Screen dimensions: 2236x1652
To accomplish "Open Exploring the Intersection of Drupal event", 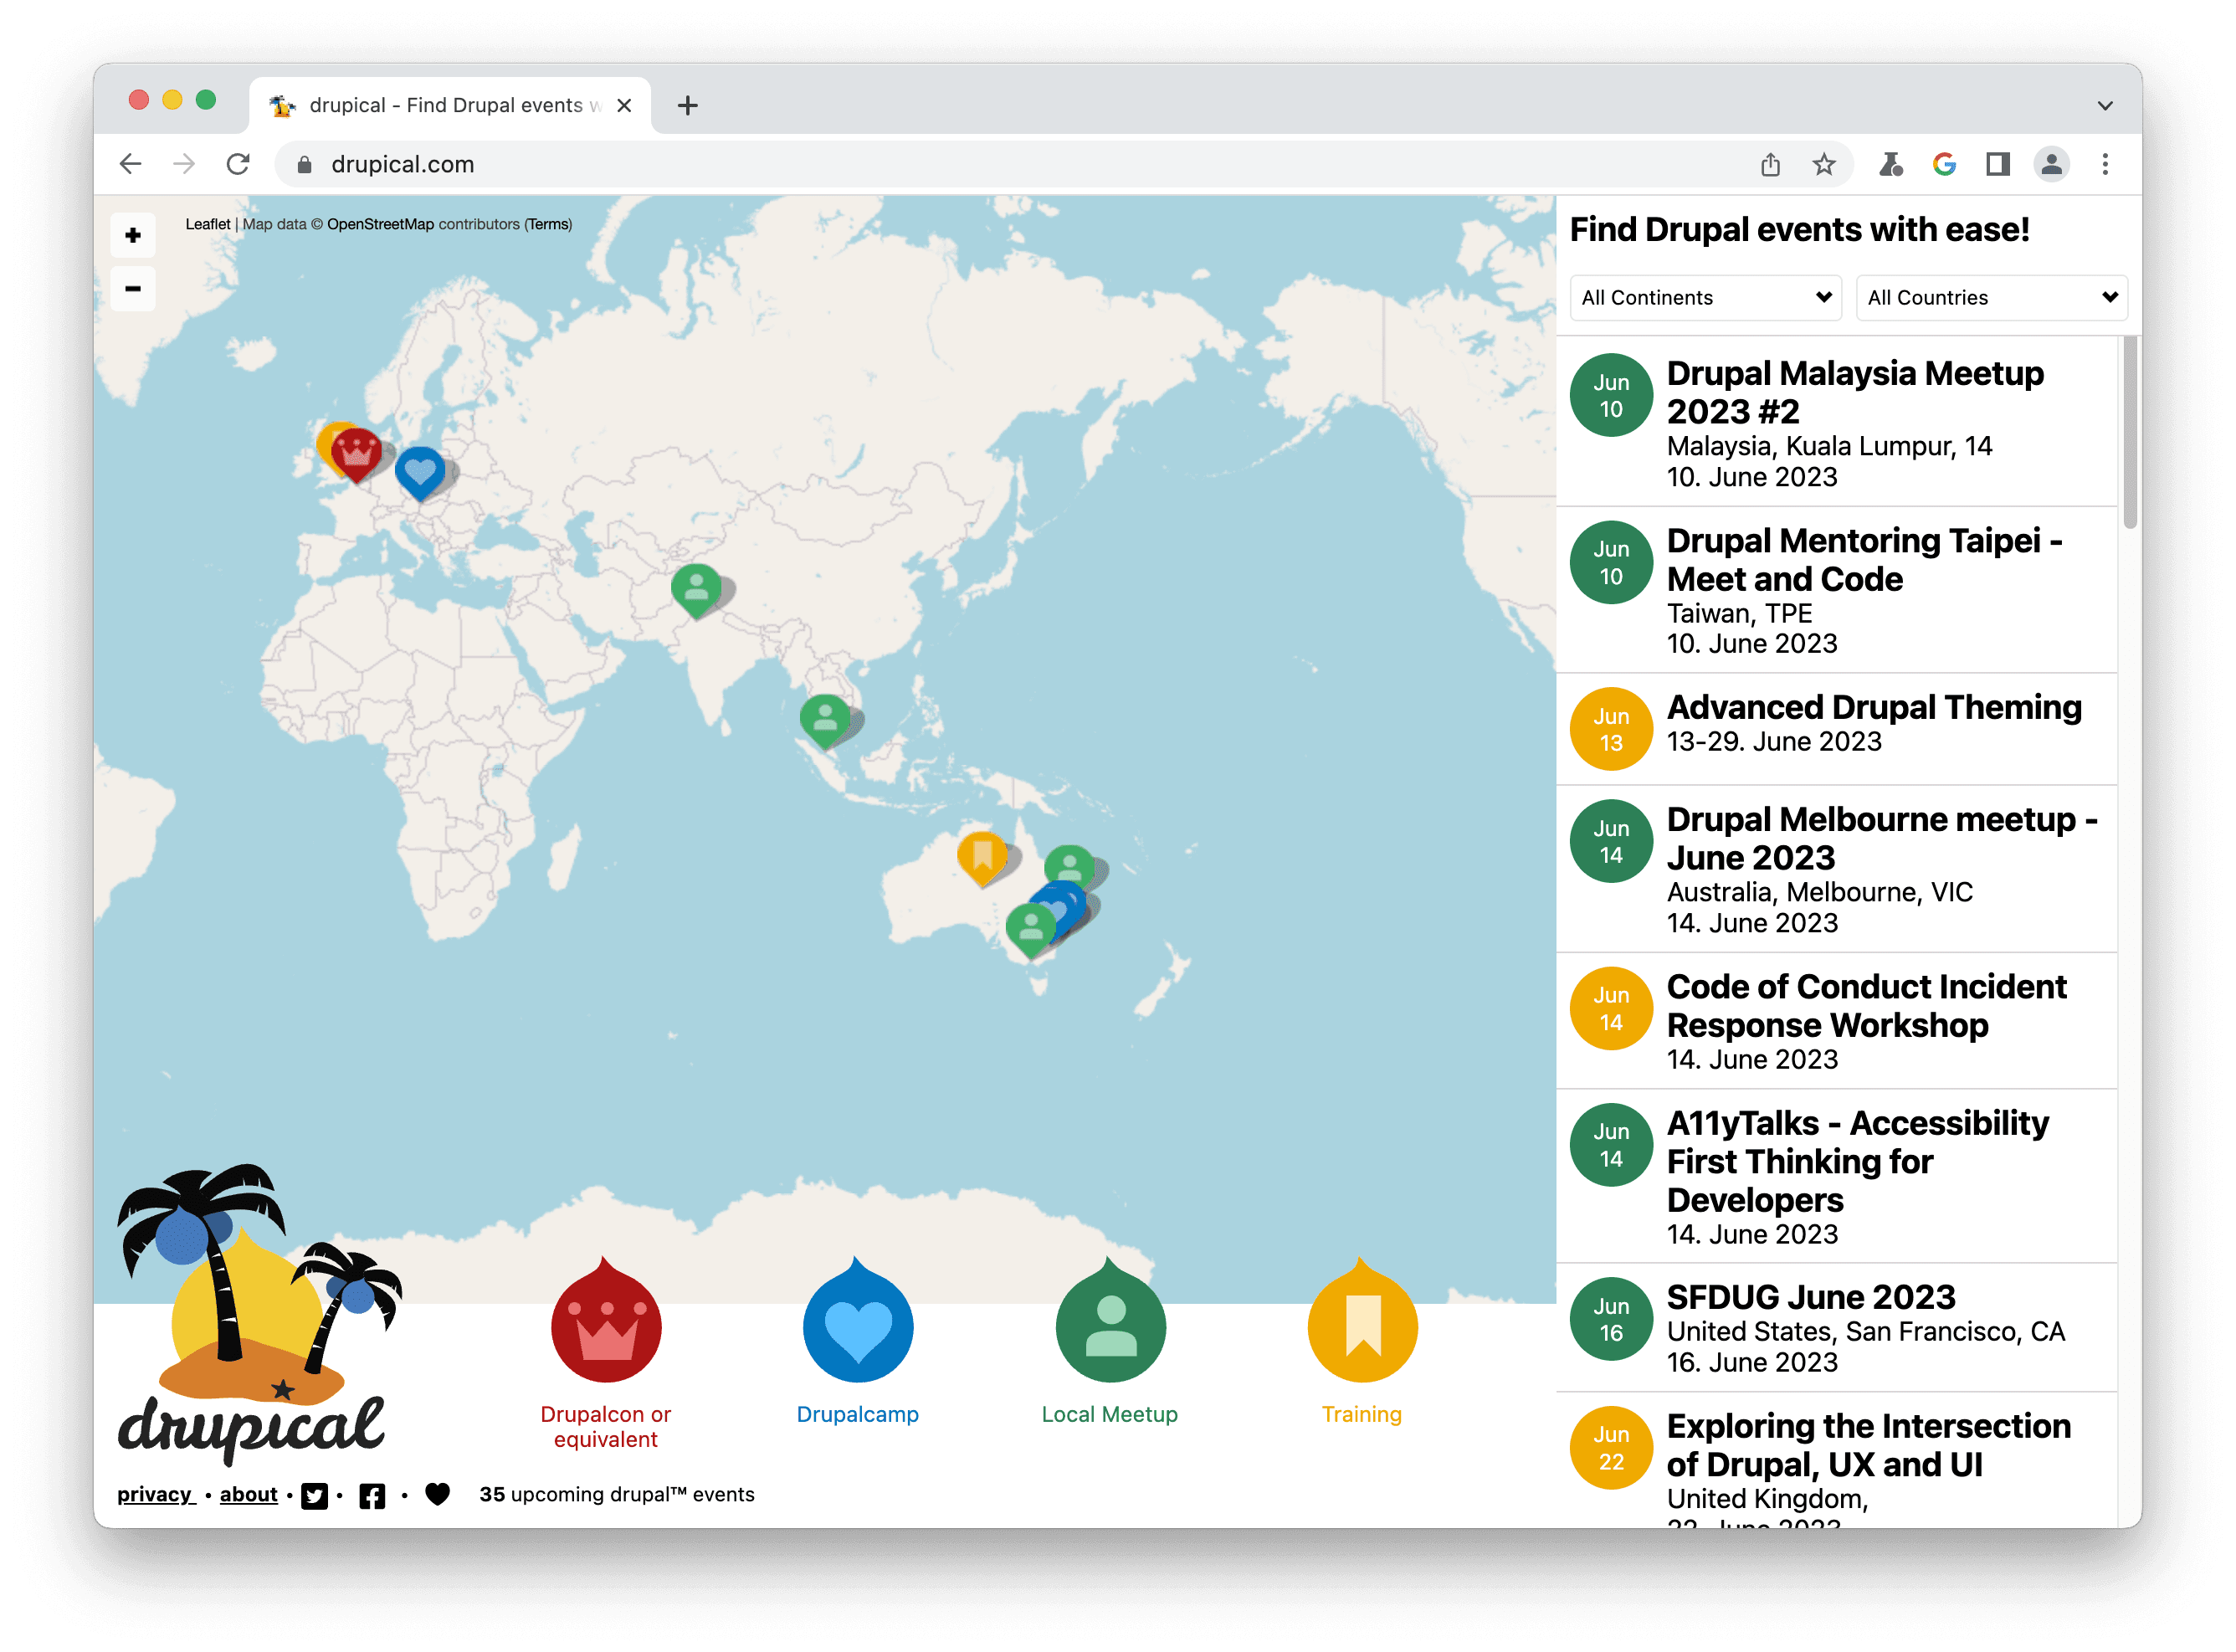I will pos(1837,1460).
